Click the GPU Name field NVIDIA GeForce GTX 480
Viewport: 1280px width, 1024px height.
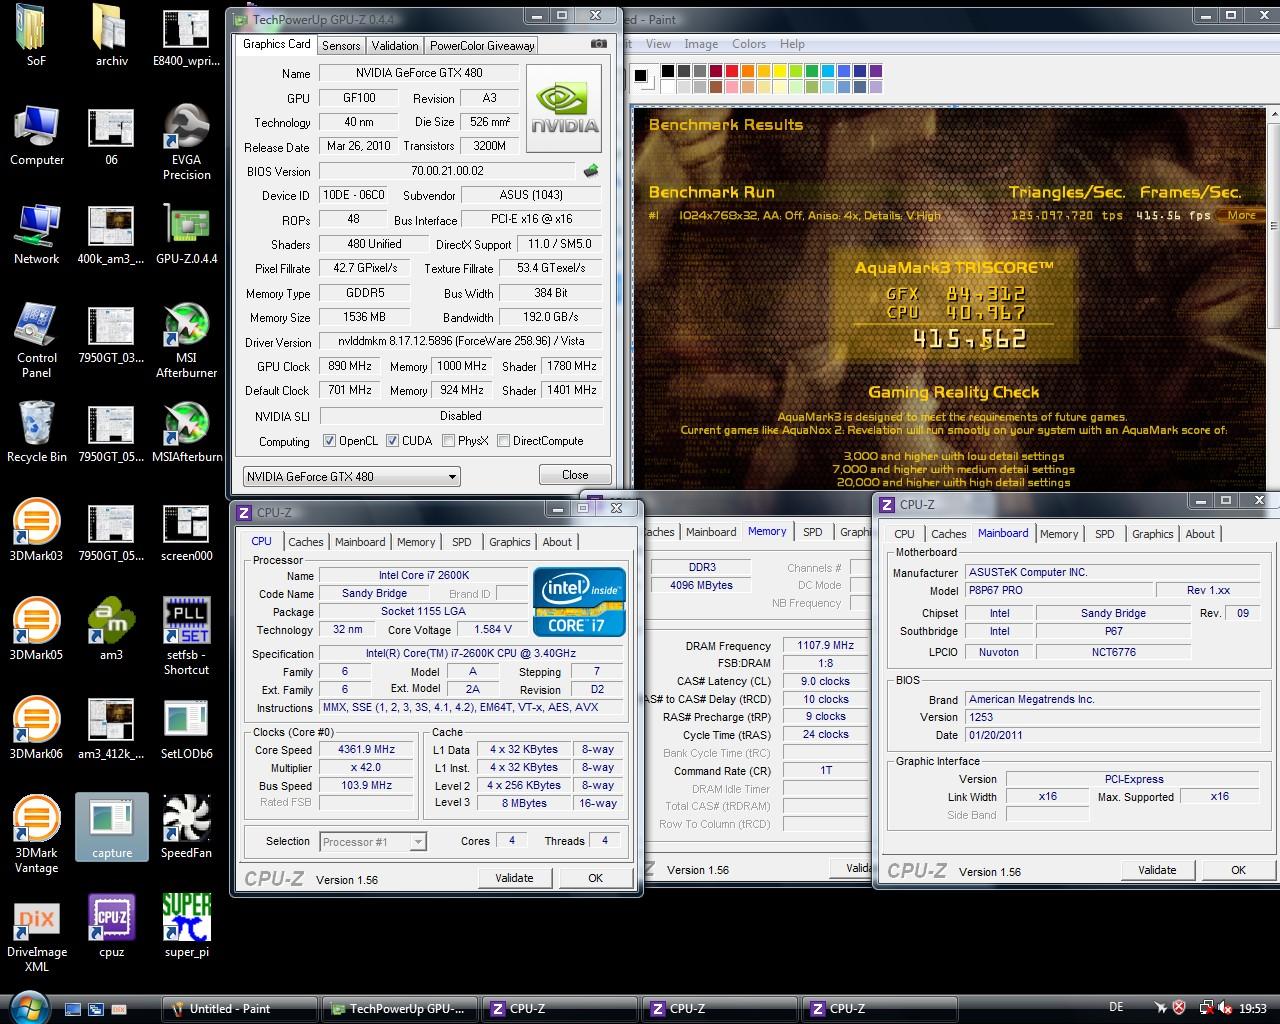[419, 73]
